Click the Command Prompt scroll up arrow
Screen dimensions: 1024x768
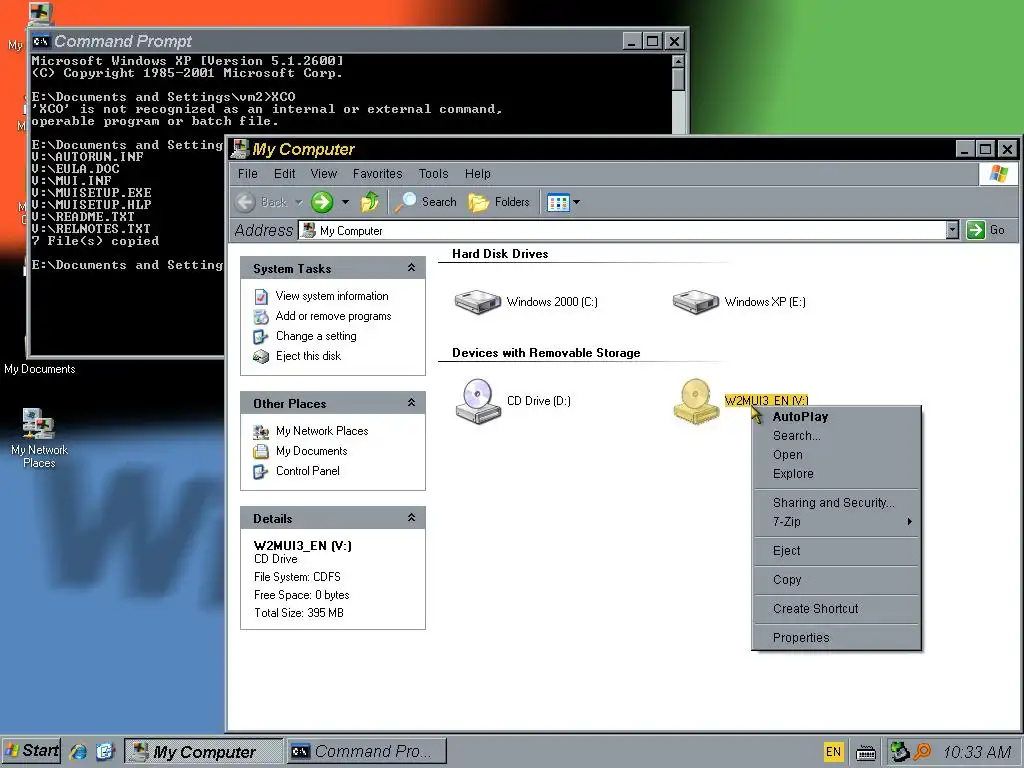(x=679, y=61)
